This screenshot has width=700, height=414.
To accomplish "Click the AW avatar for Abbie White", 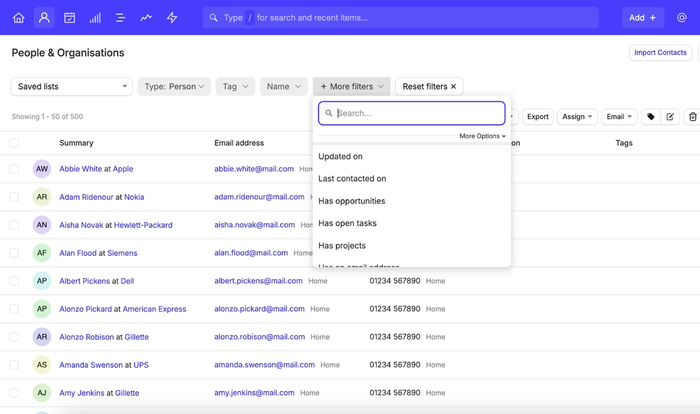I will pos(42,169).
